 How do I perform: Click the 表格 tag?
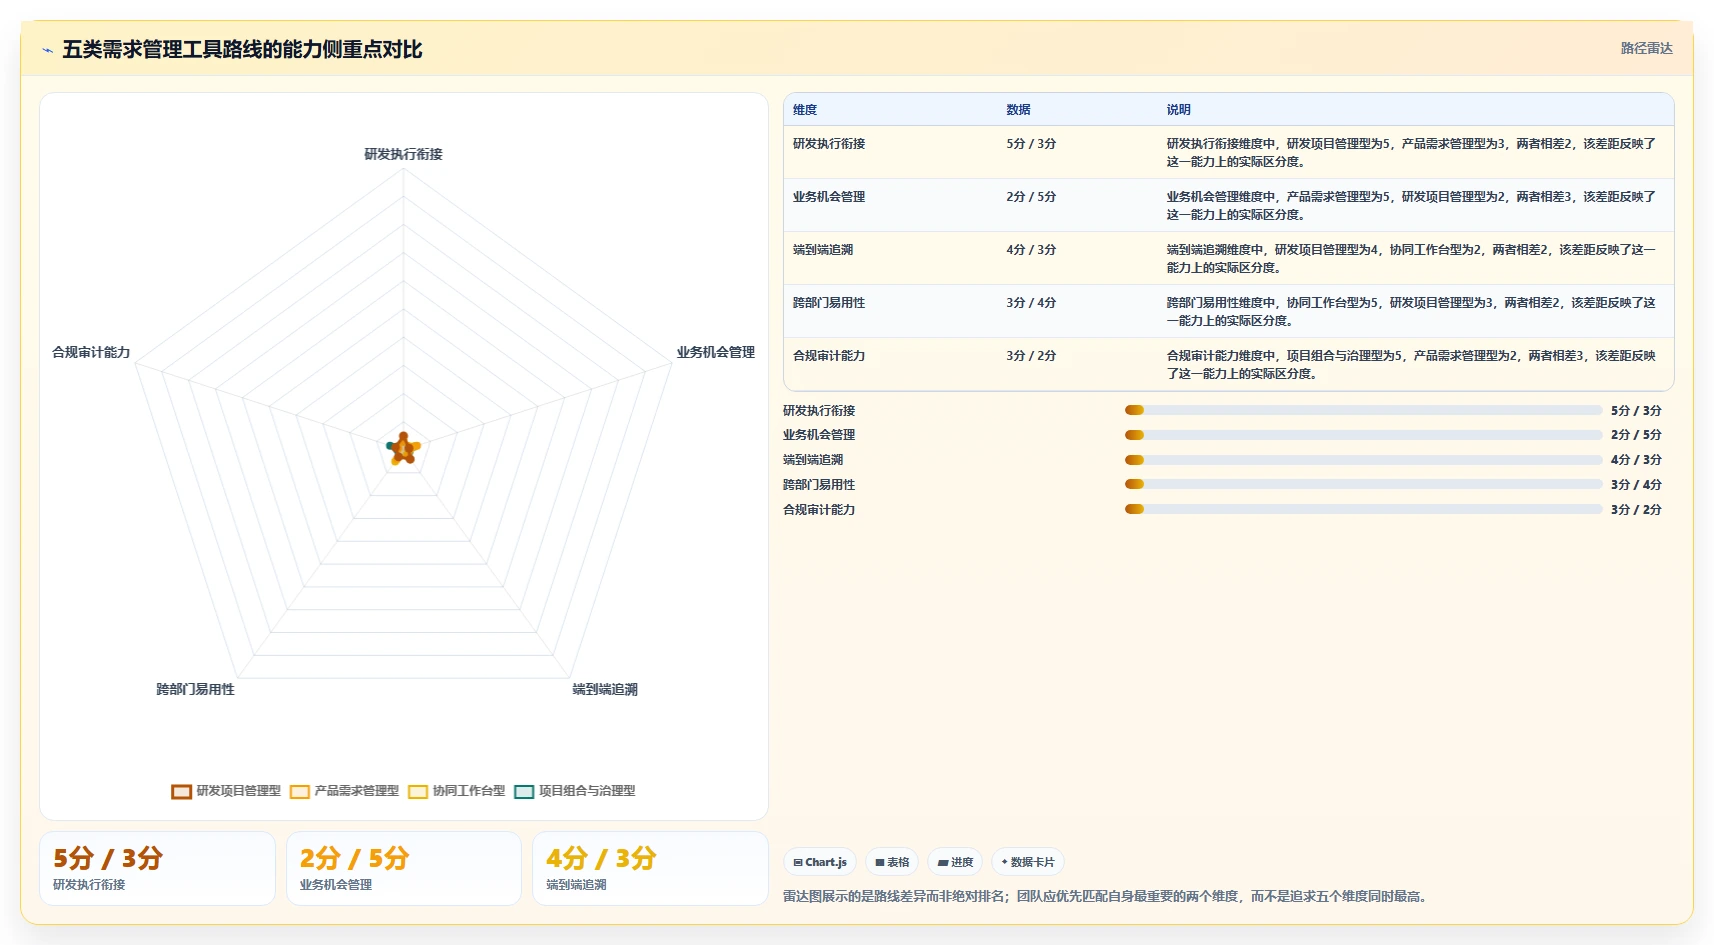892,862
